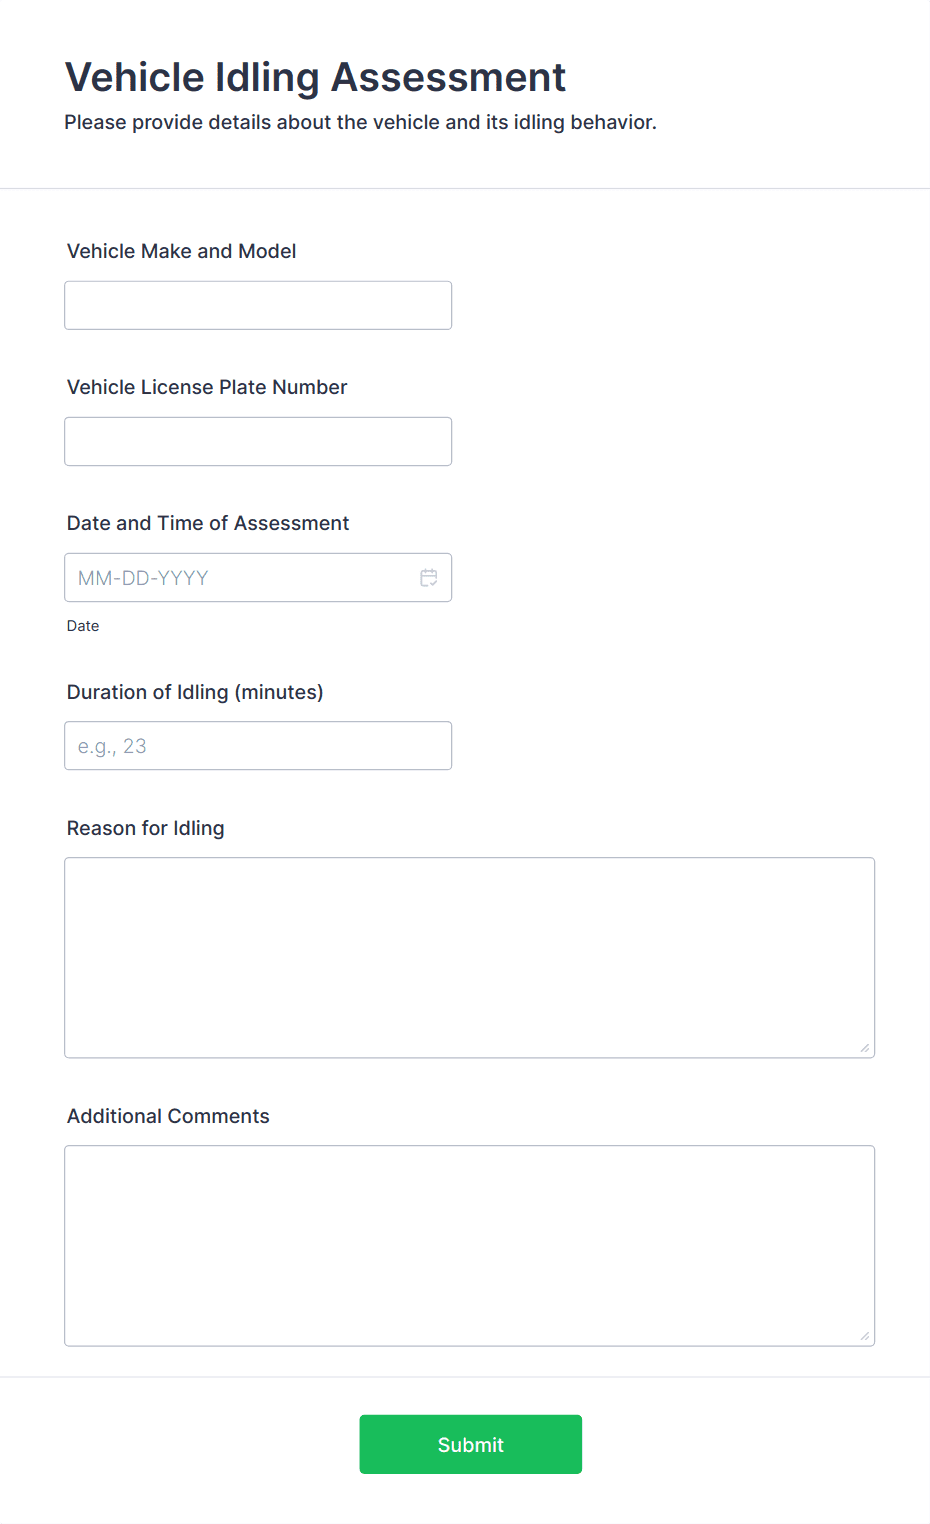Viewport: 930px width, 1524px height.
Task: Open the calendar date picker icon
Action: click(429, 578)
